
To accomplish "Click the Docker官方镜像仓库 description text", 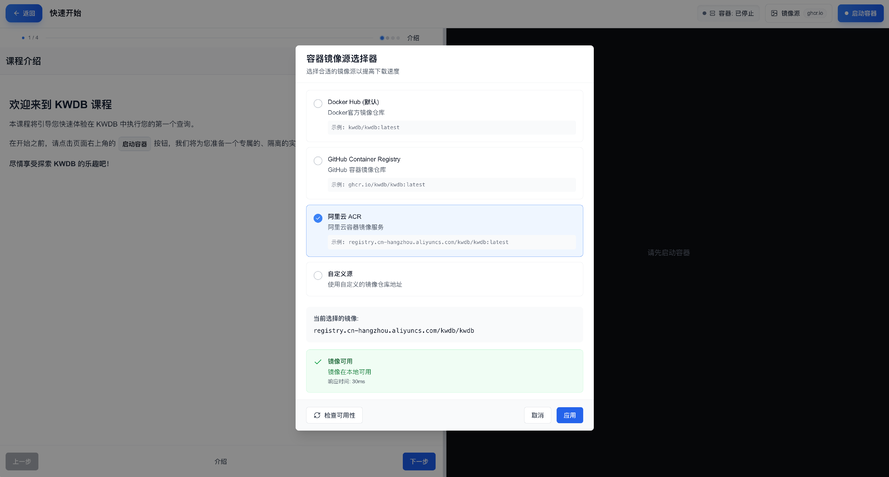I will point(356,113).
